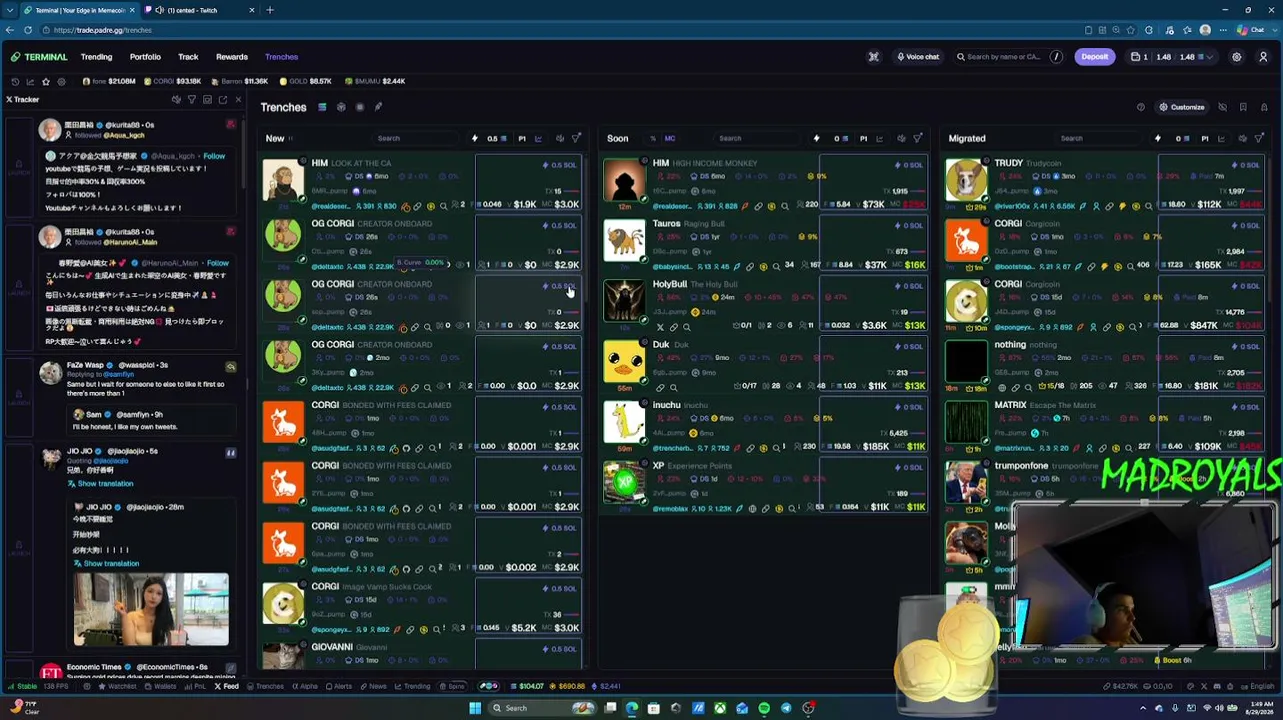Screen dimensions: 1283x720
Task: Click the magnifier icon on HIM LOOK AT THE CA card
Action: point(443,206)
